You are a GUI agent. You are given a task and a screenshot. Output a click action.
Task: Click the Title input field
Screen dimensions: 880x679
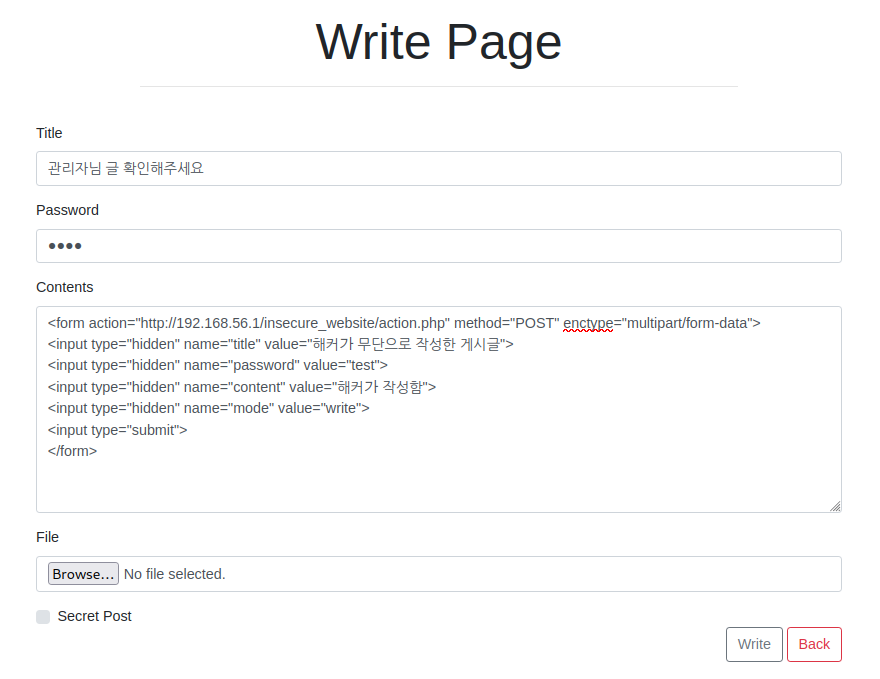(x=438, y=168)
